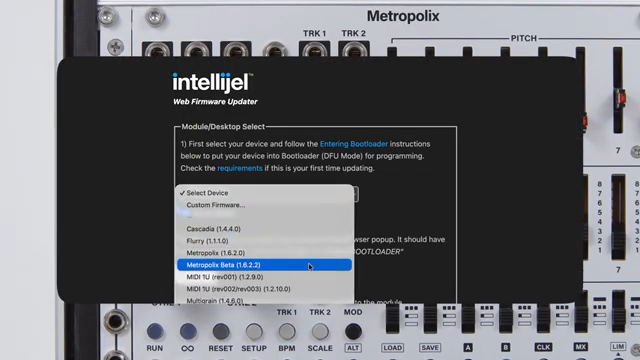Click the MX label badge on panel
The image size is (640, 360).
pos(580,348)
